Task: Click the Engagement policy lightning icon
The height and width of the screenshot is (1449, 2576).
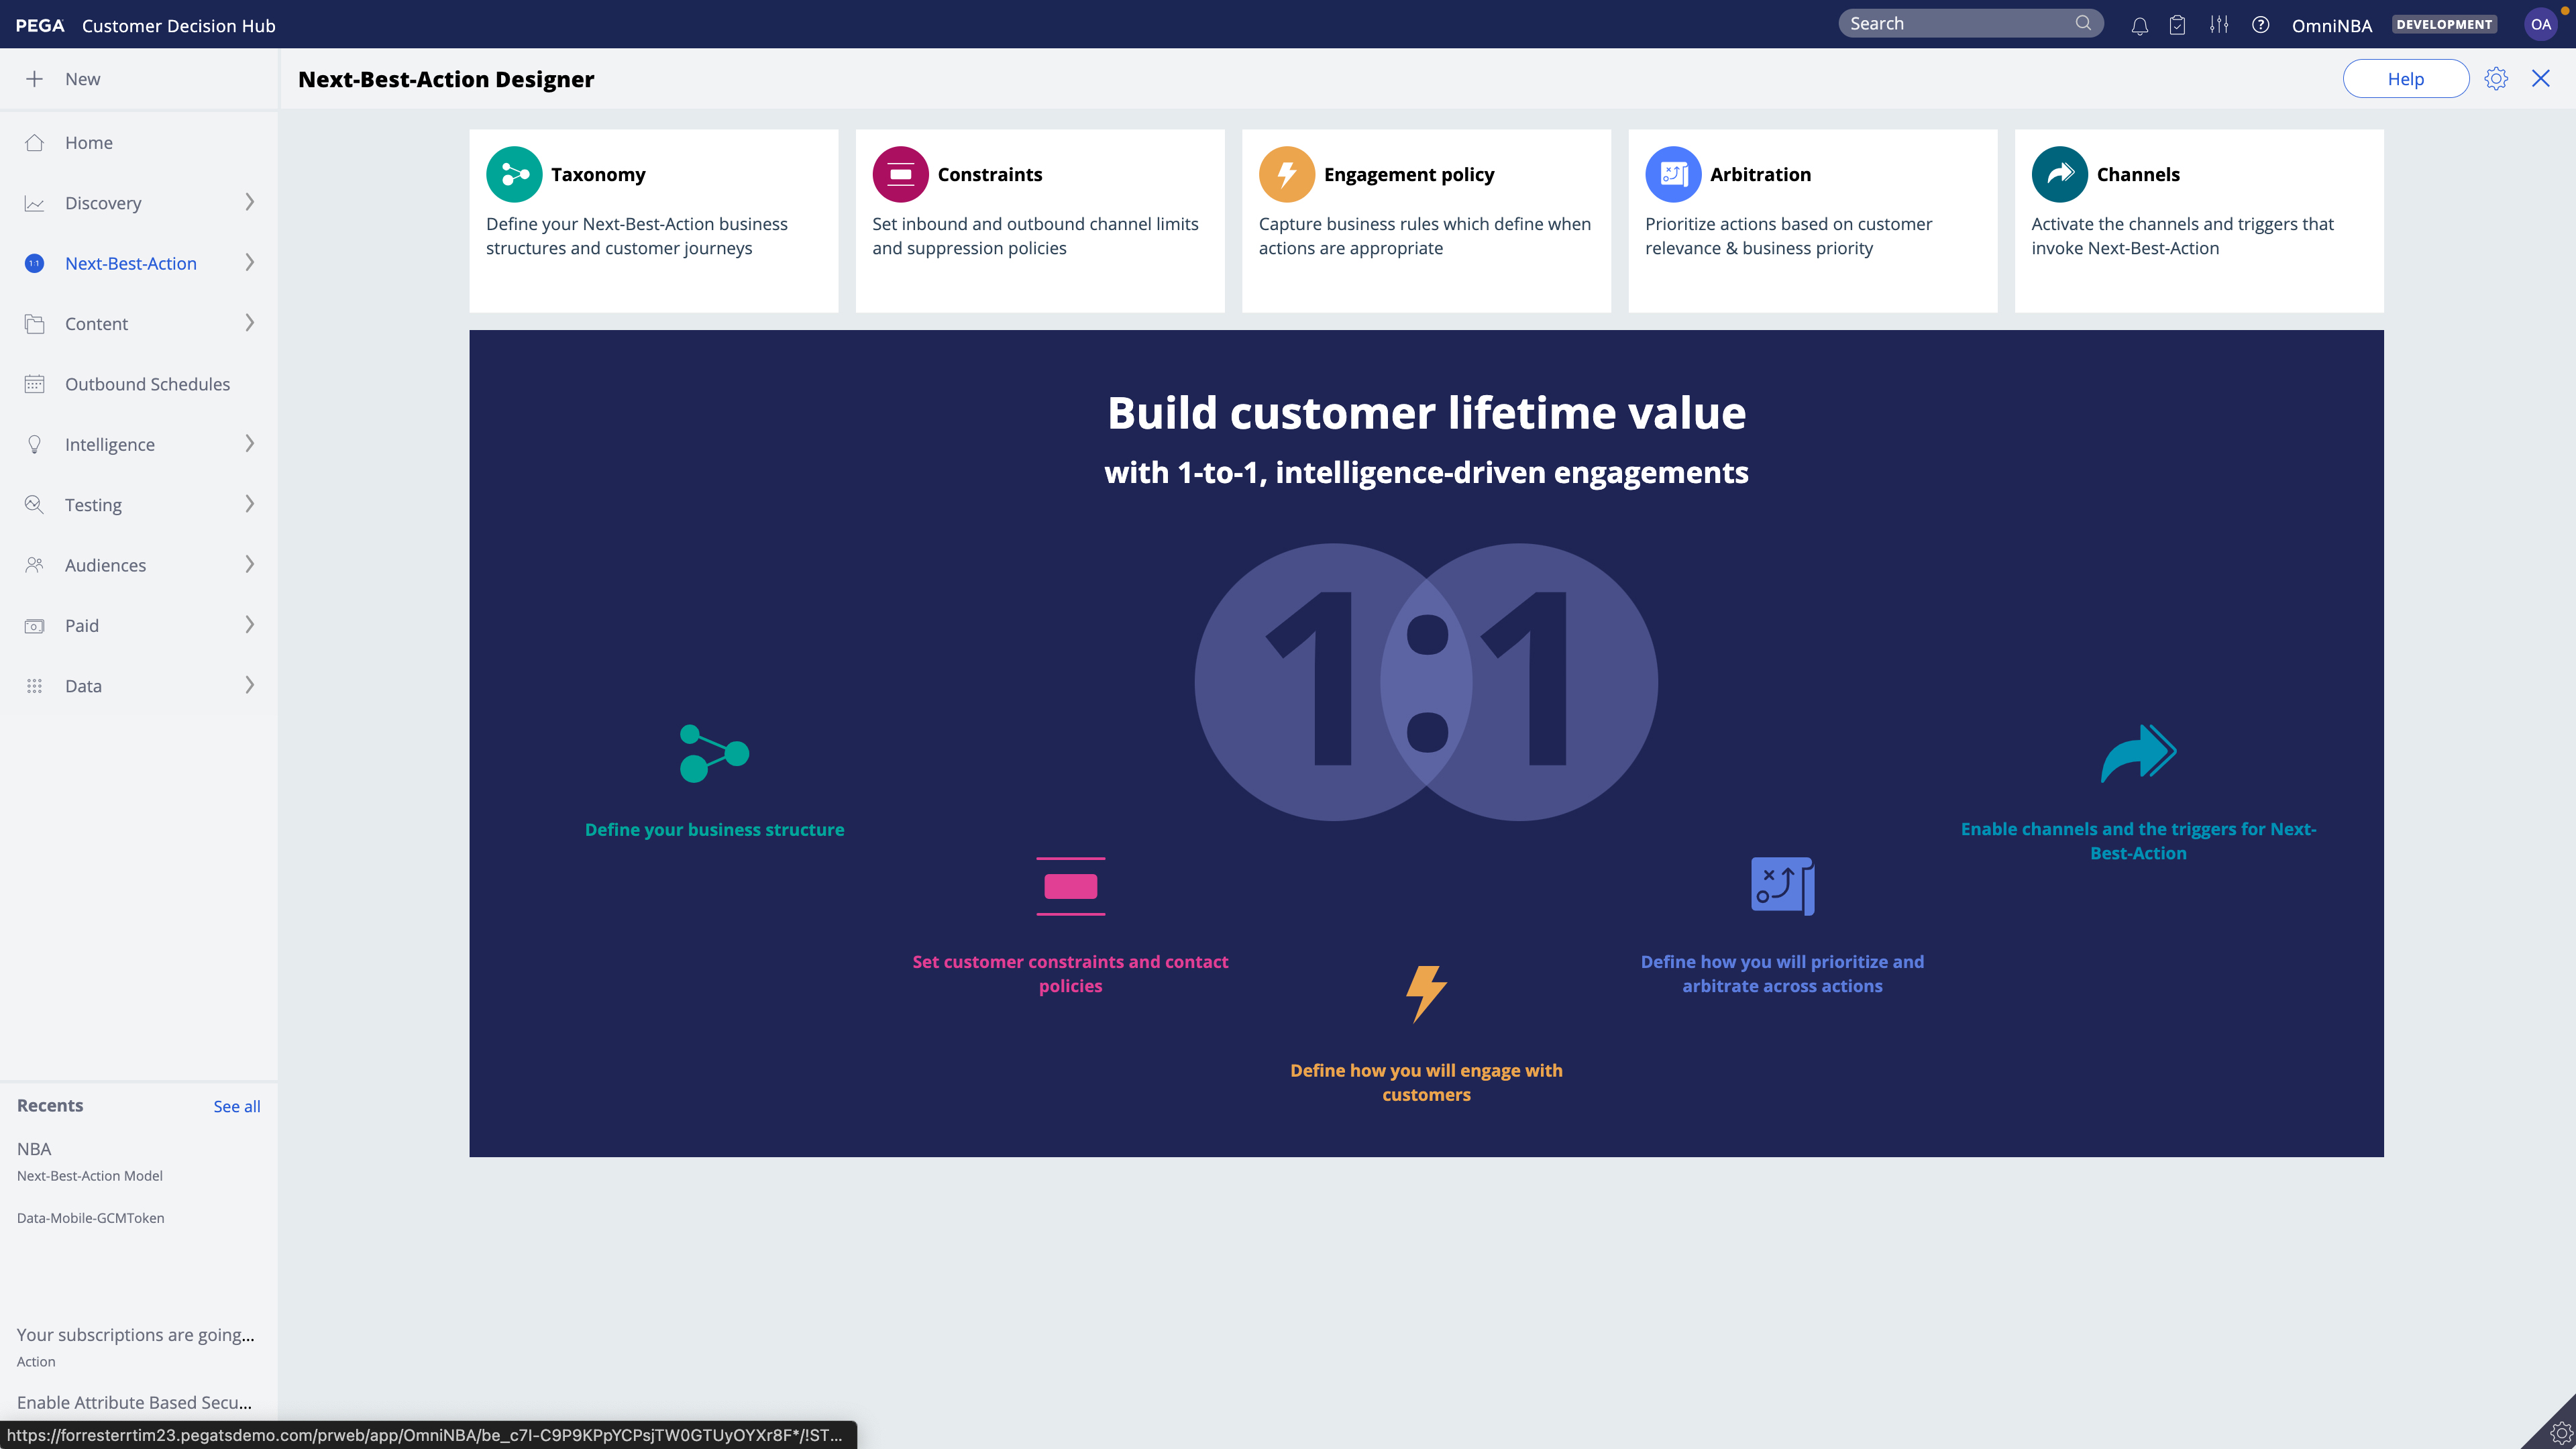Action: pyautogui.click(x=1286, y=174)
